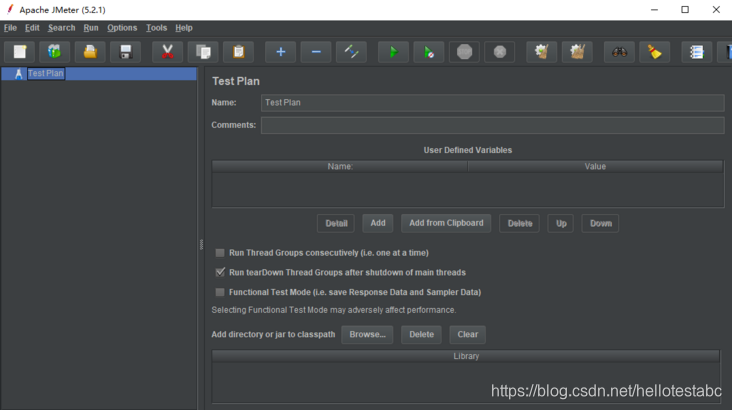This screenshot has width=732, height=410.
Task: Open the Search menu
Action: [x=62, y=28]
